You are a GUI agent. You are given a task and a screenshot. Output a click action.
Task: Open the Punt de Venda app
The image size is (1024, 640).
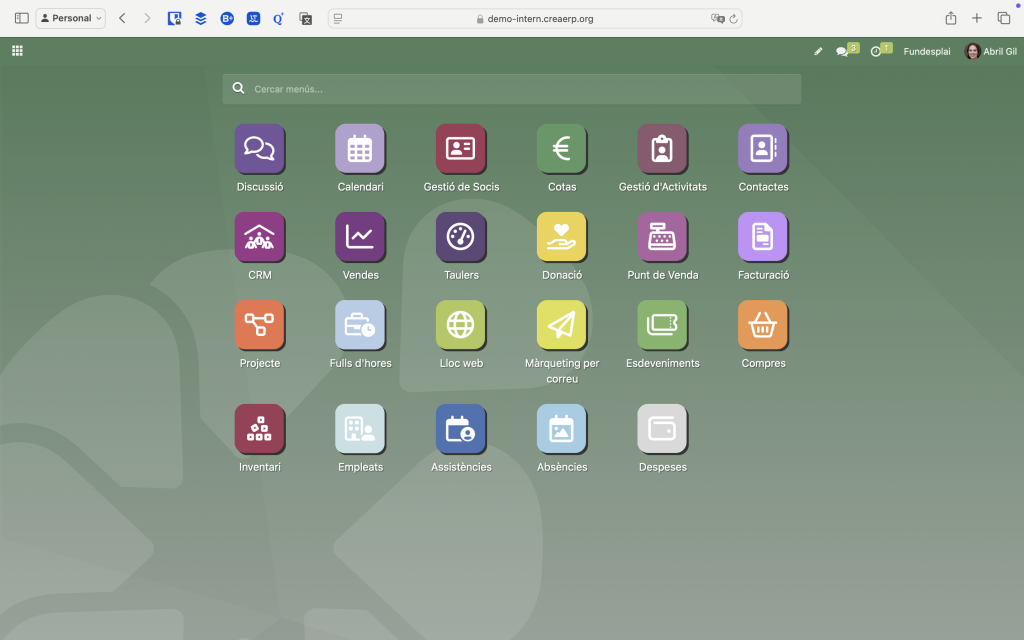[662, 237]
